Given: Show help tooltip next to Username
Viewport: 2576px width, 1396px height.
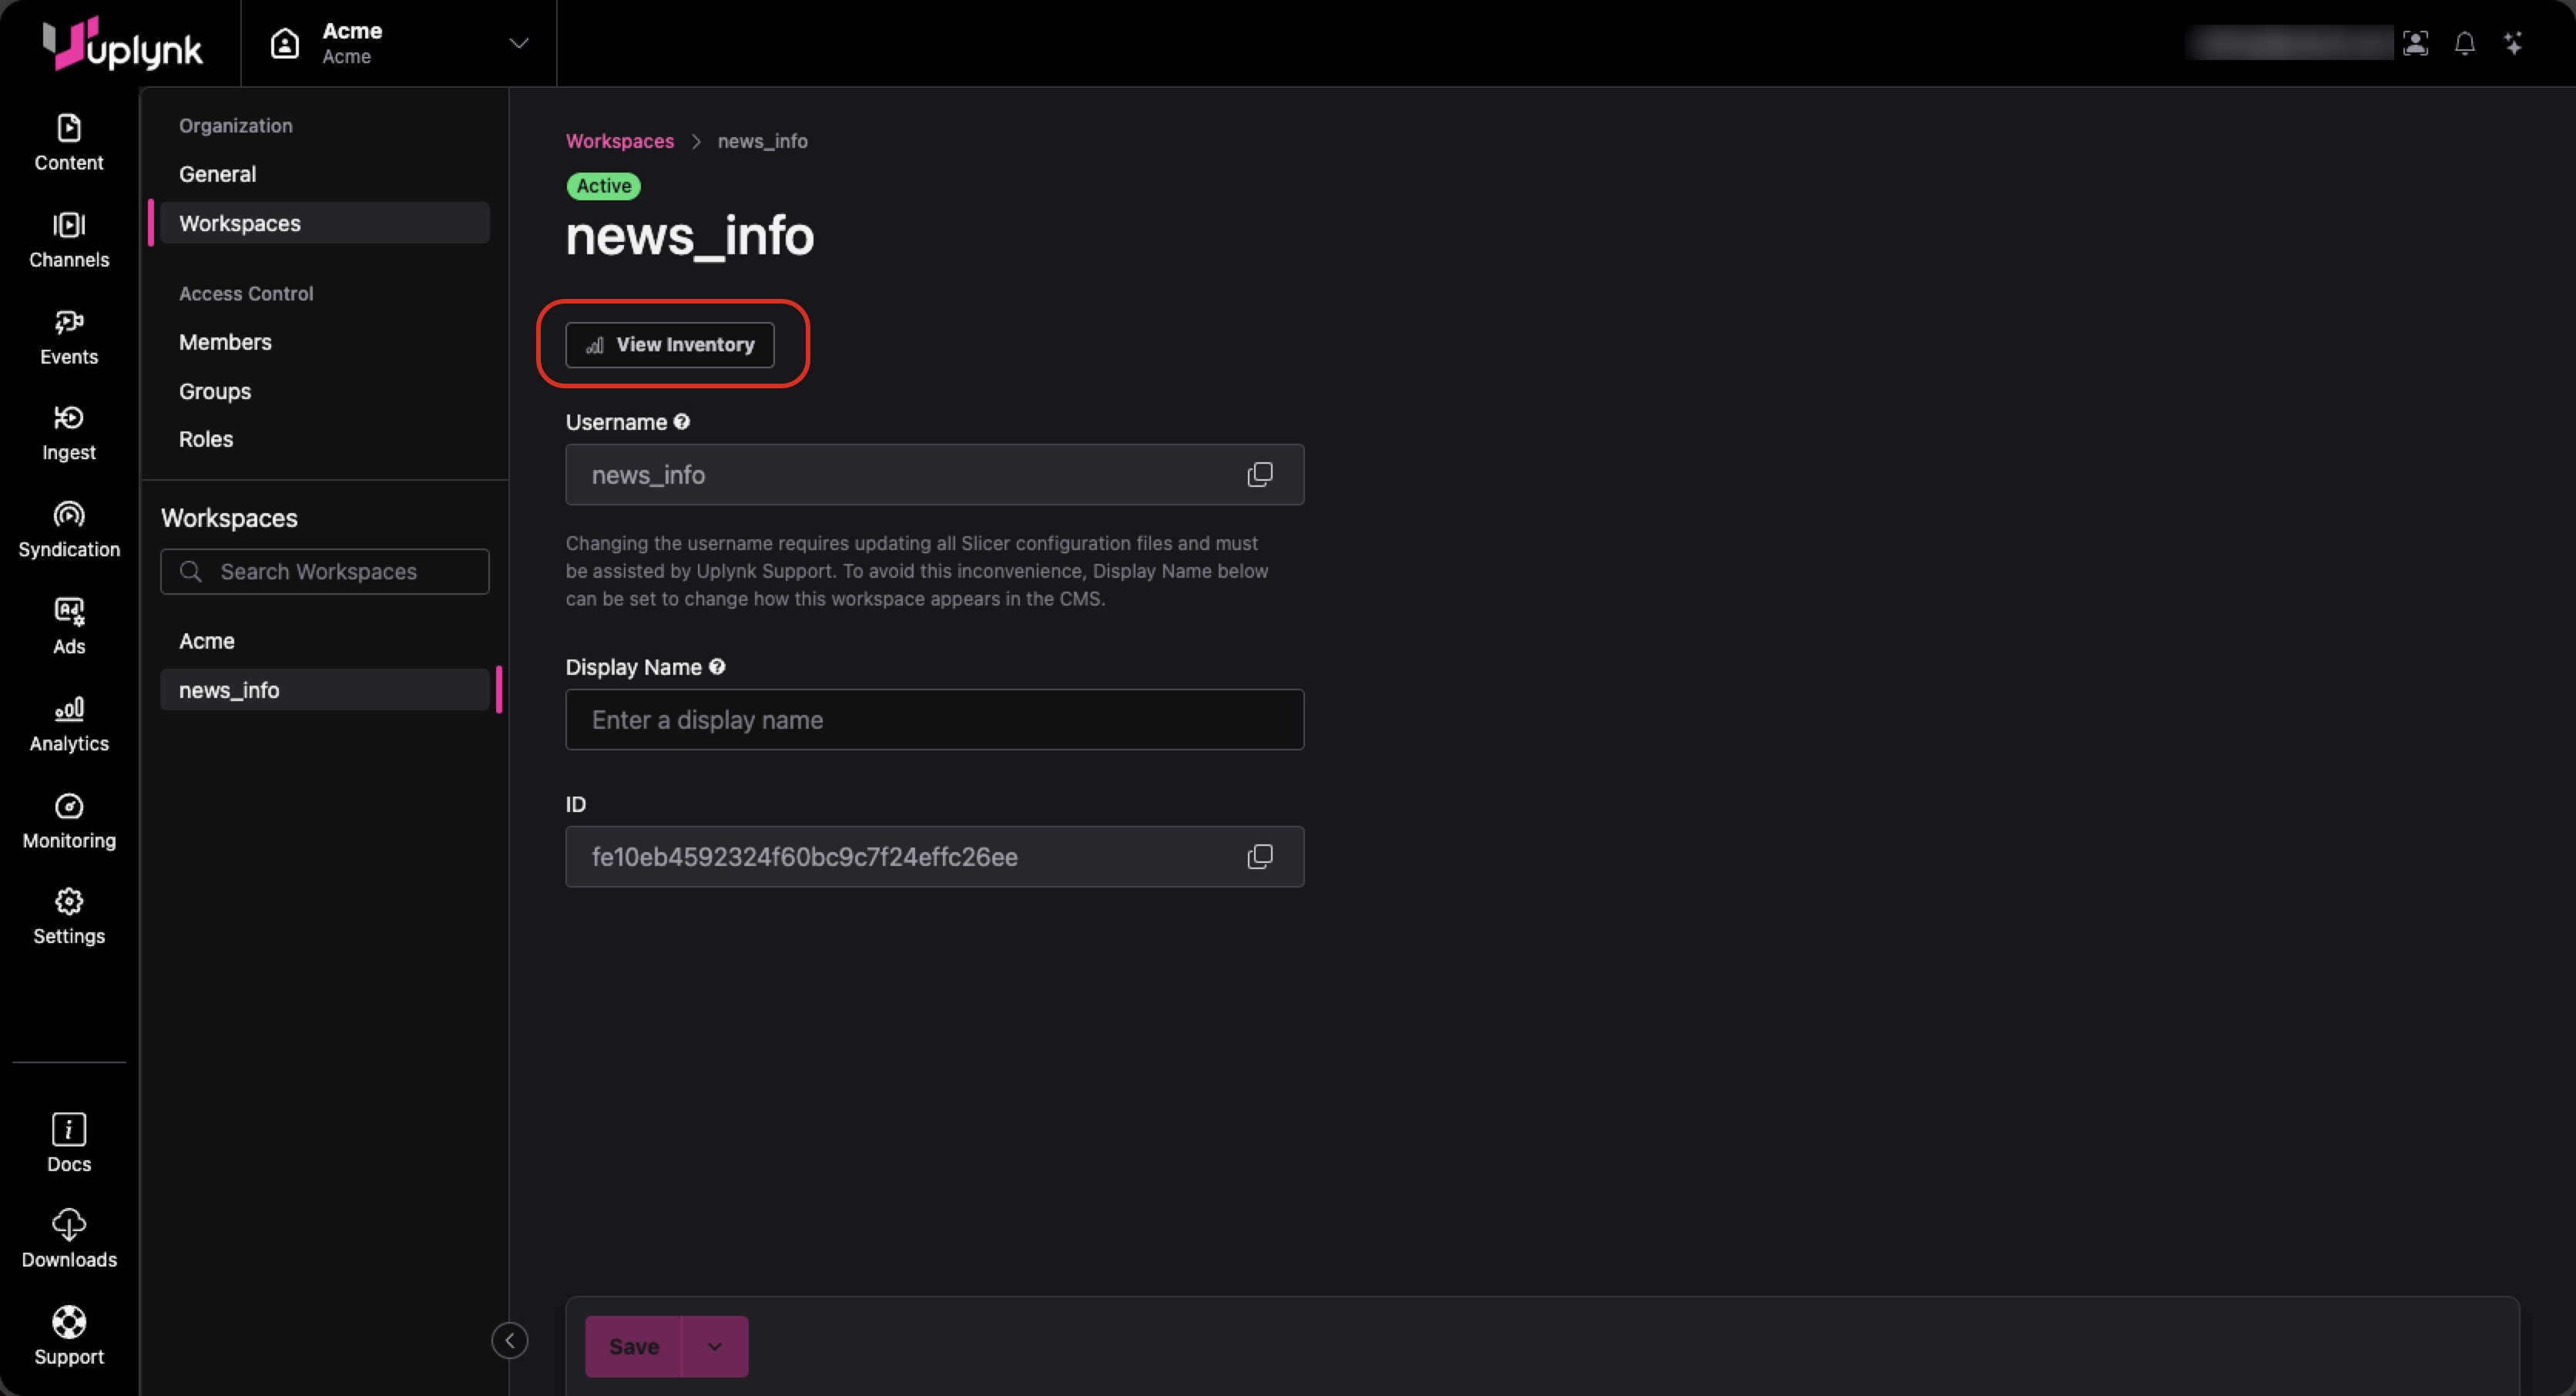Looking at the screenshot, I should click(x=682, y=422).
